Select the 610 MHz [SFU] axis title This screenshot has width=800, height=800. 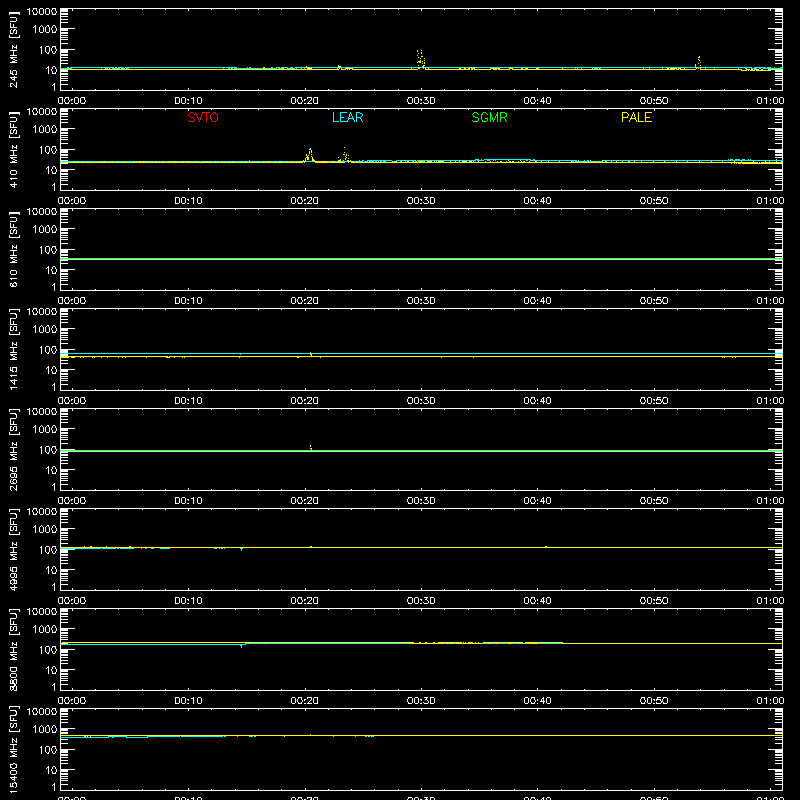(x=13, y=249)
